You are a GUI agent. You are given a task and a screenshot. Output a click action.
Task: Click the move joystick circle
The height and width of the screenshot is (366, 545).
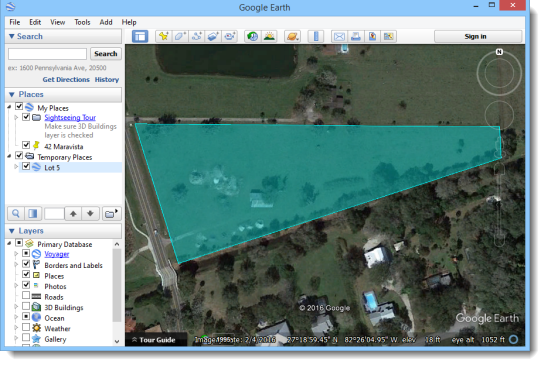pyautogui.click(x=499, y=115)
